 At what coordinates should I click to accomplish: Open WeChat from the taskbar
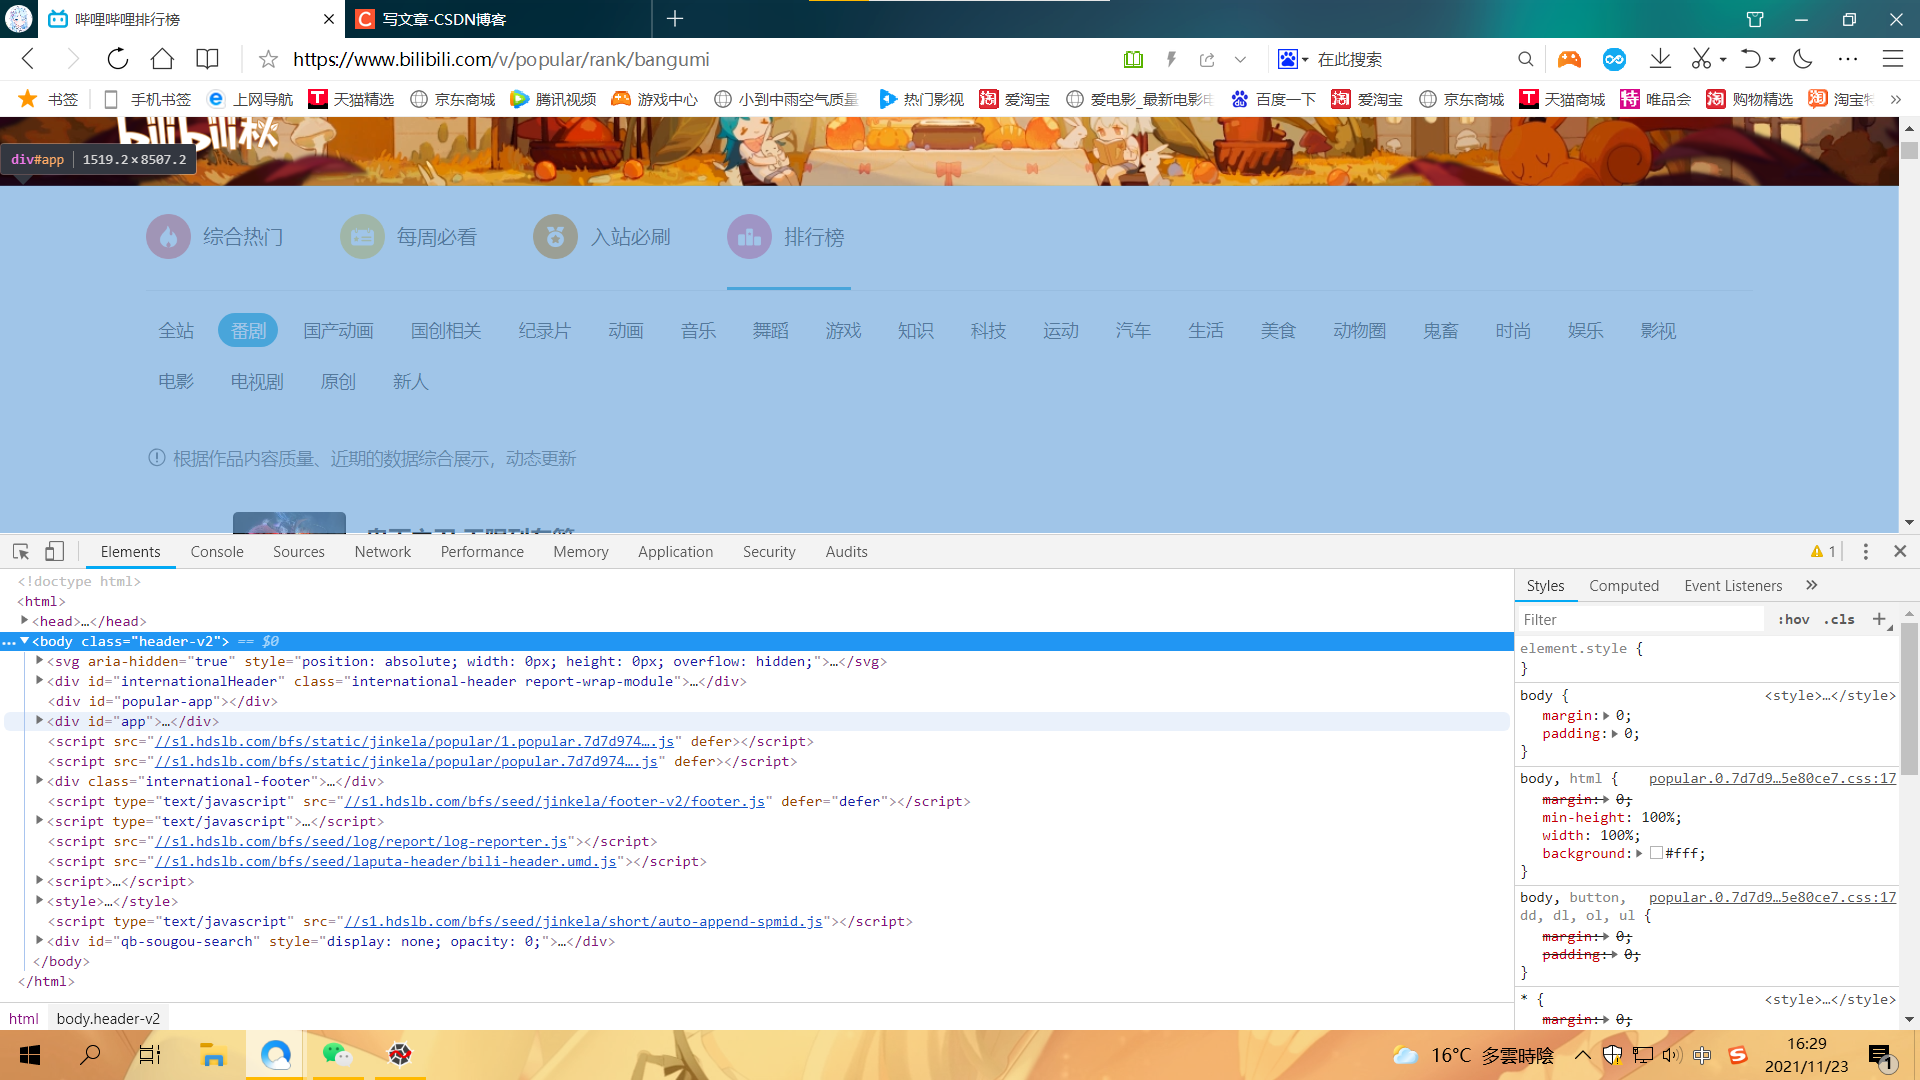pyautogui.click(x=337, y=1055)
